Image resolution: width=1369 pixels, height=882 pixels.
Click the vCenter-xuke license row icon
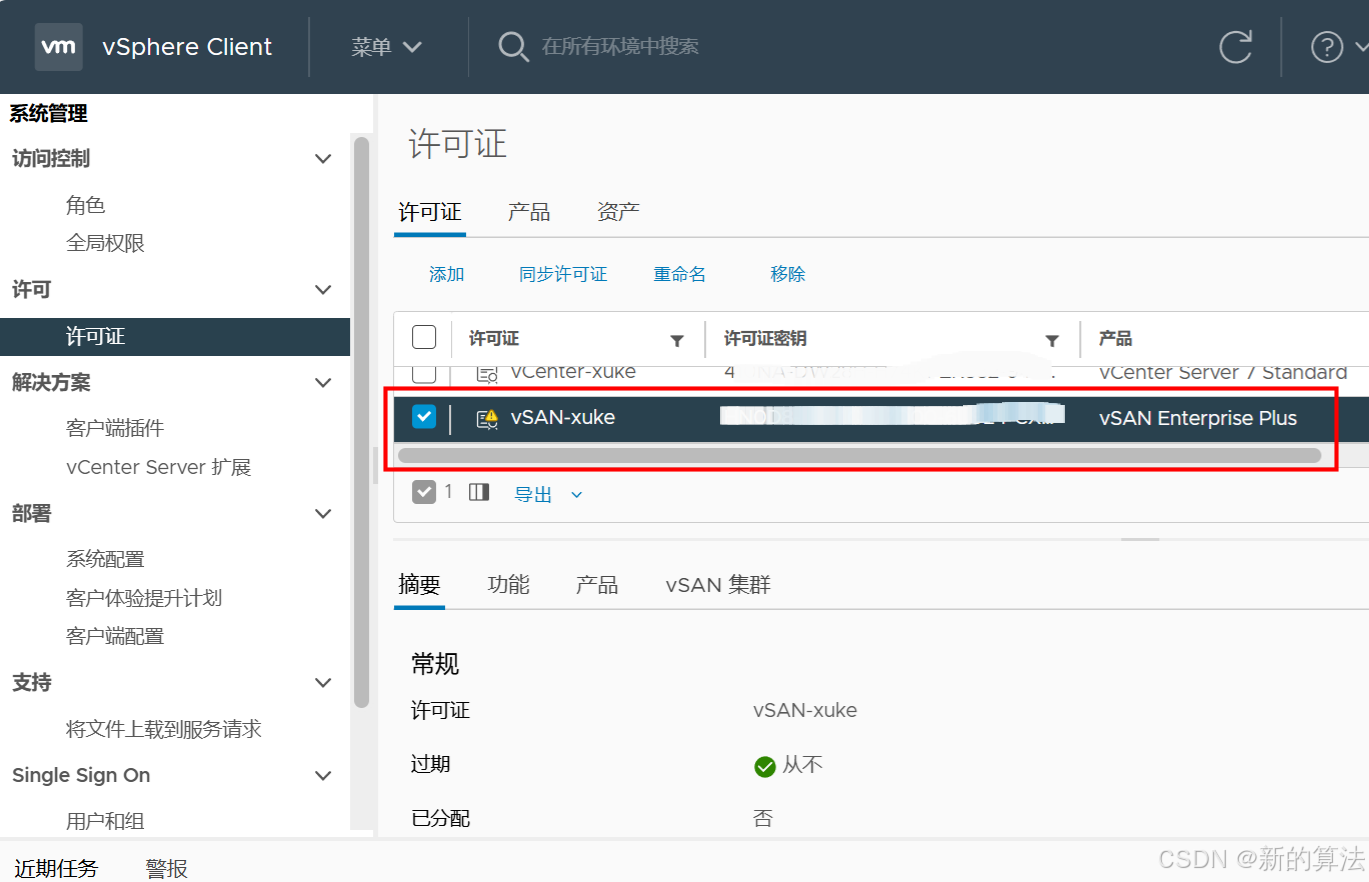(x=487, y=374)
